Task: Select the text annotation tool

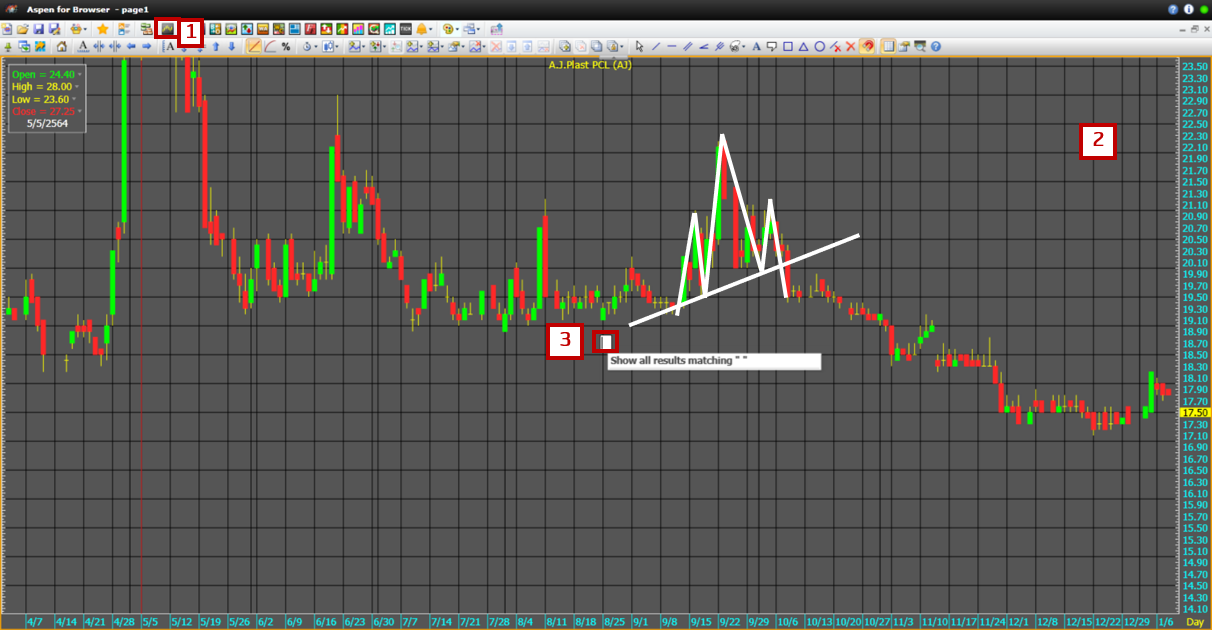Action: tap(757, 46)
